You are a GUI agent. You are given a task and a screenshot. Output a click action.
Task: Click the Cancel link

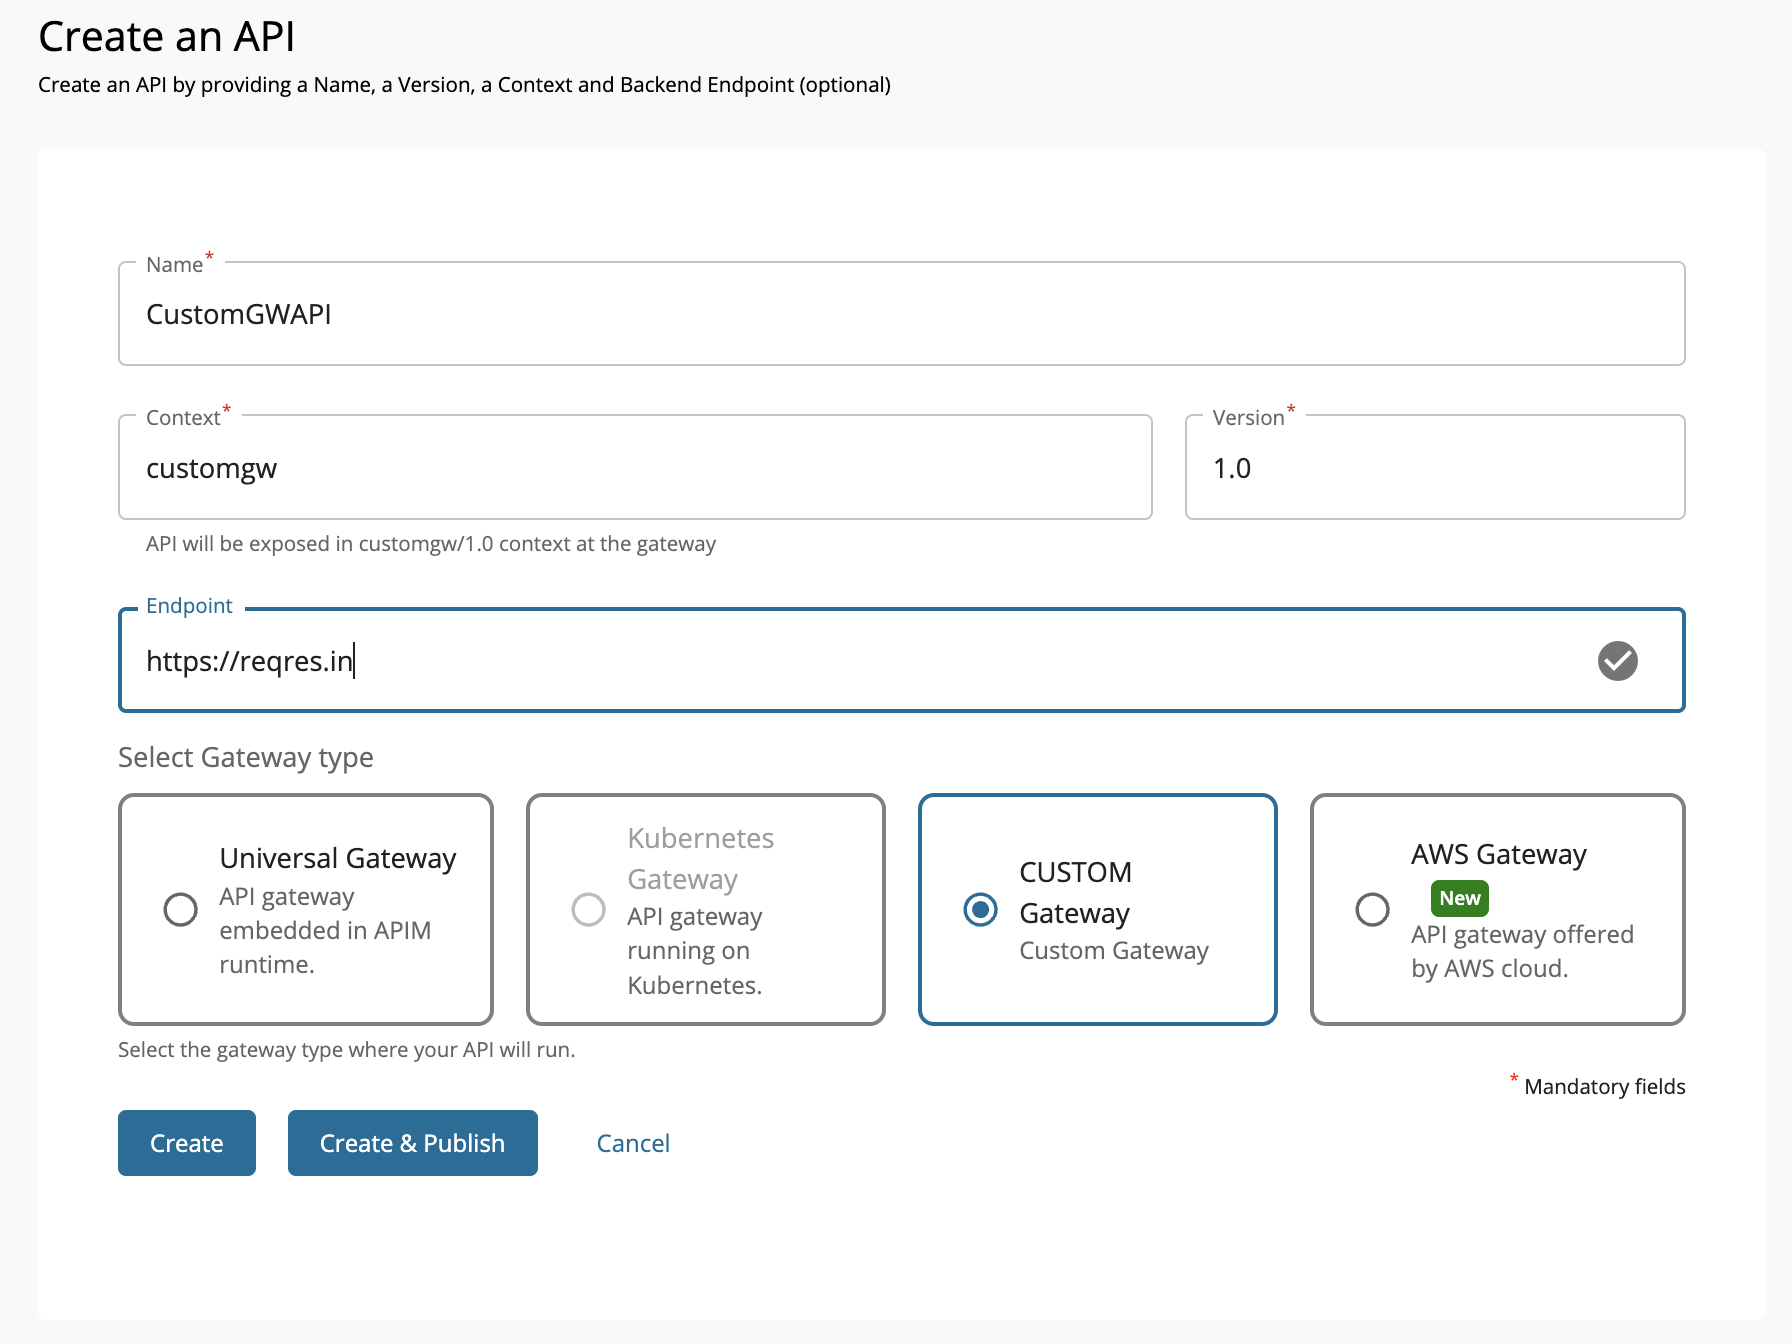633,1143
